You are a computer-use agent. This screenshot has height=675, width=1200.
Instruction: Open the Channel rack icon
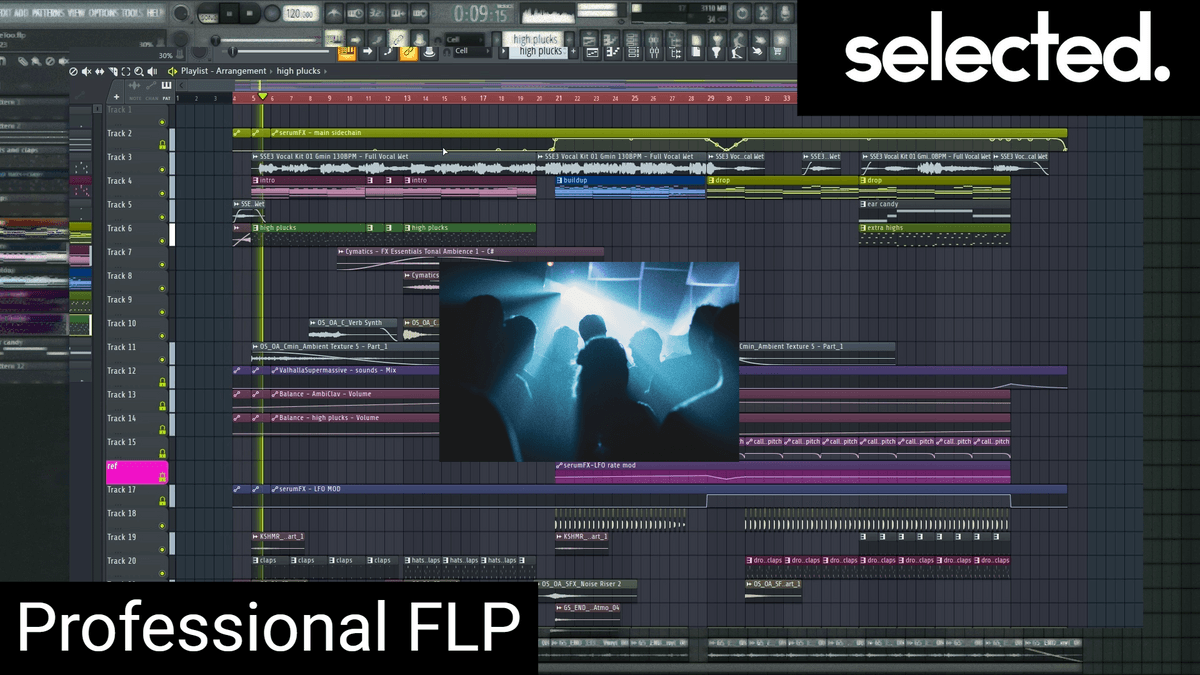634,49
